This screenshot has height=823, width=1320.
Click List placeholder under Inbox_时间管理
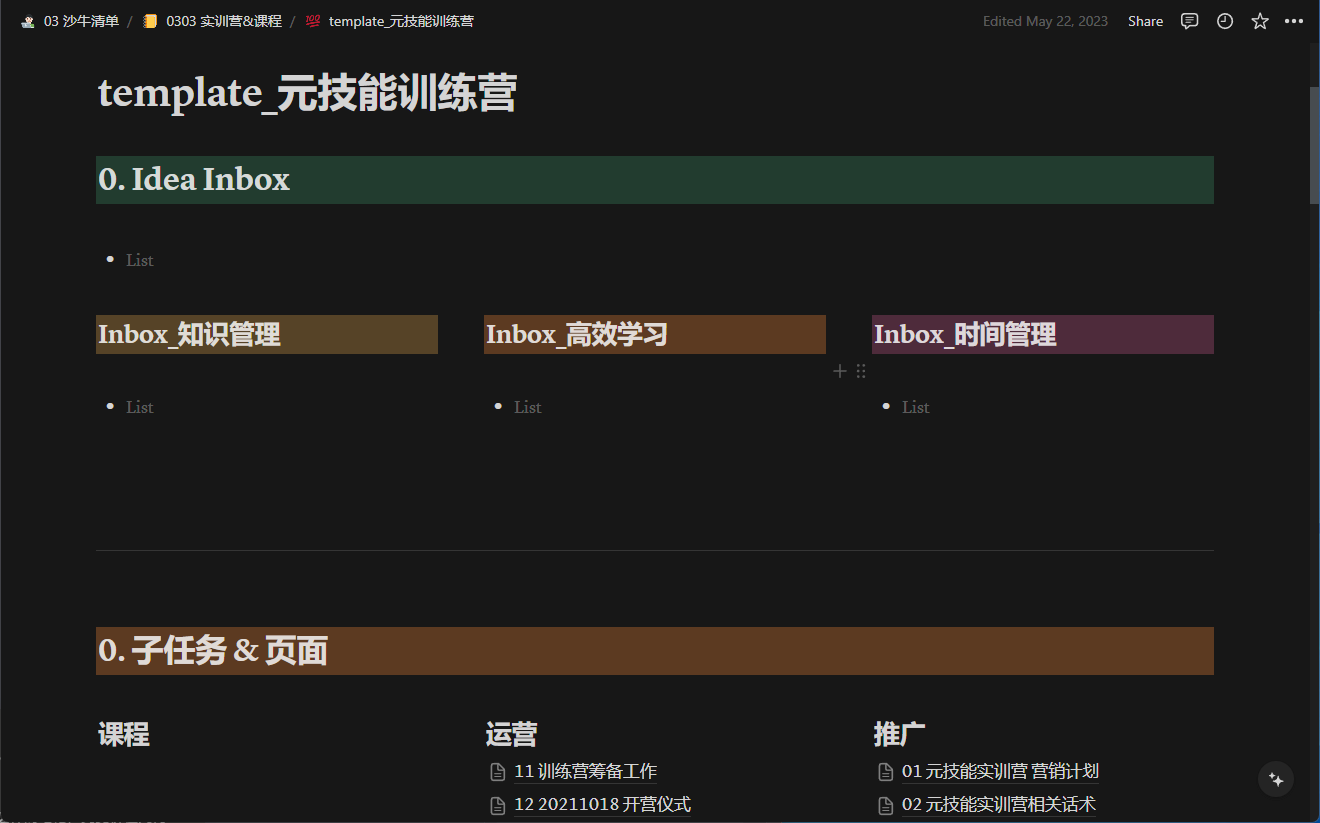[x=916, y=407]
